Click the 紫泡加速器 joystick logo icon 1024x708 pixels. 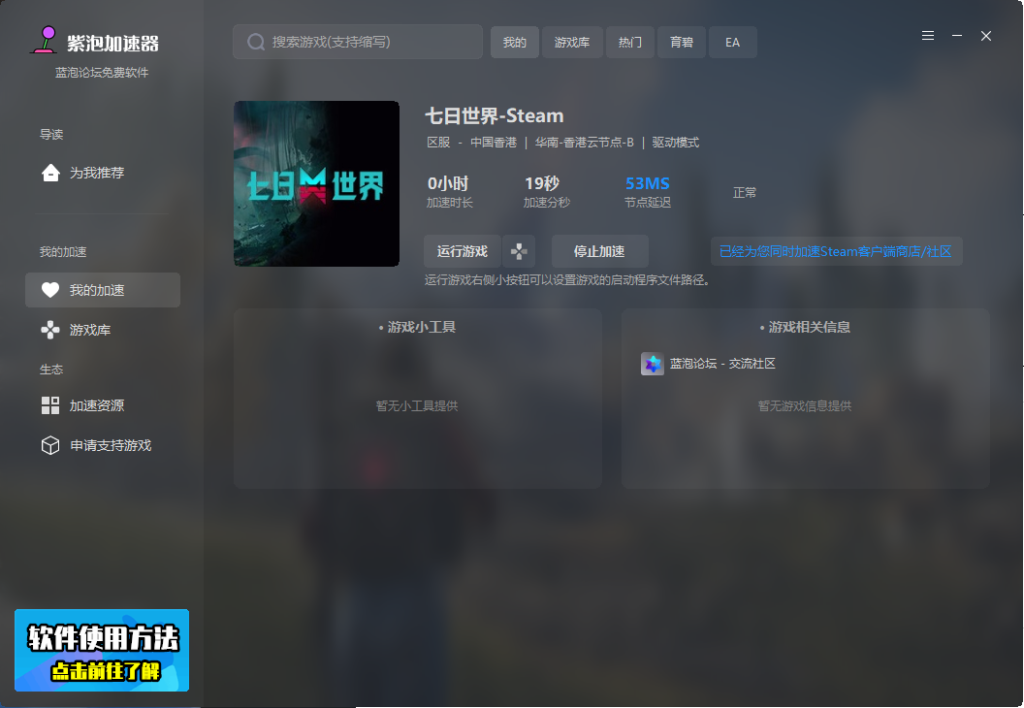(x=45, y=40)
